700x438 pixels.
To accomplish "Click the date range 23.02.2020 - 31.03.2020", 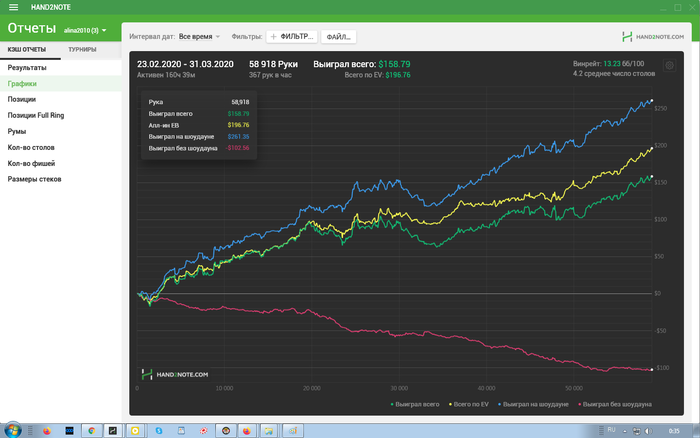I will 185,64.
